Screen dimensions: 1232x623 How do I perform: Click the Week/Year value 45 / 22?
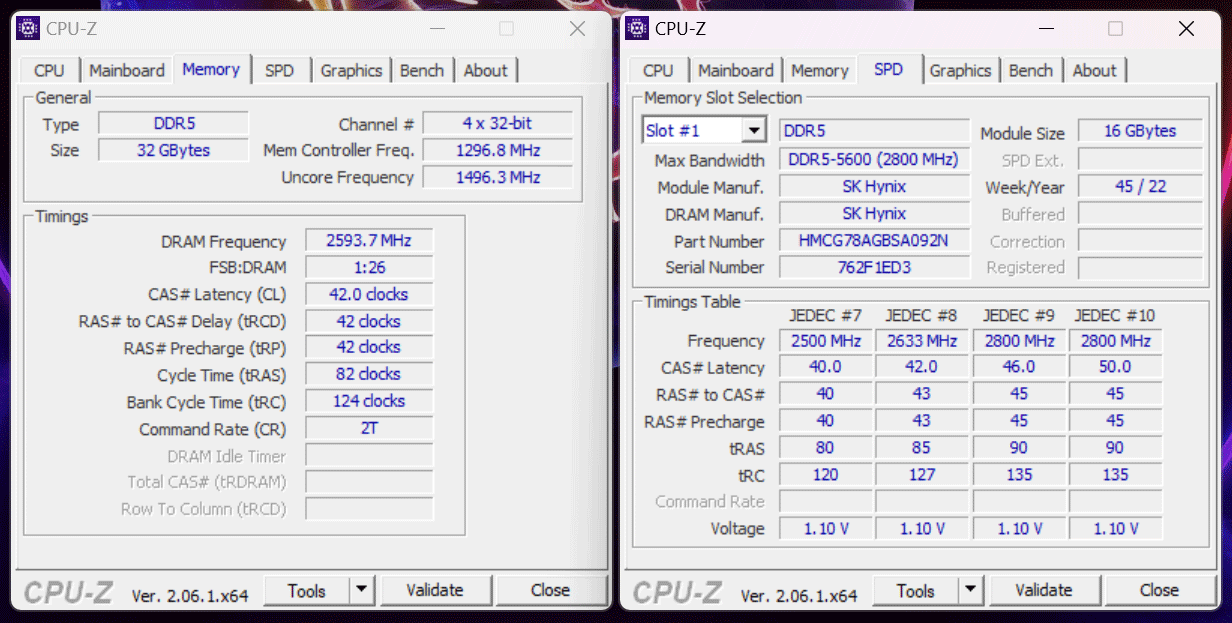tap(1140, 186)
